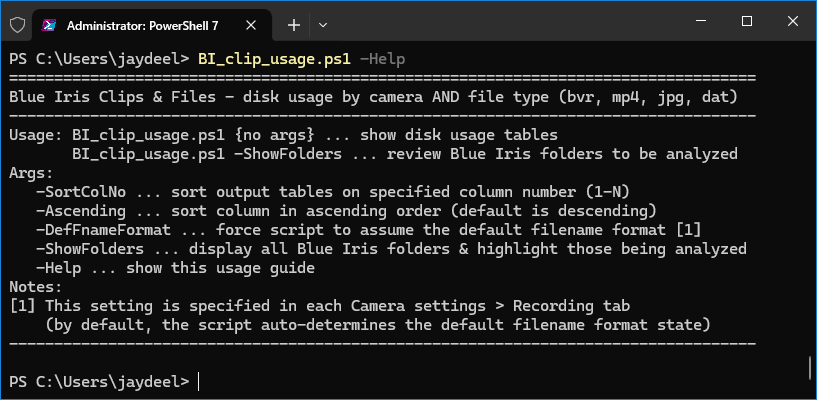Select the Administrator: PowerShell 7 tab
The width and height of the screenshot is (817, 400).
coord(152,23)
